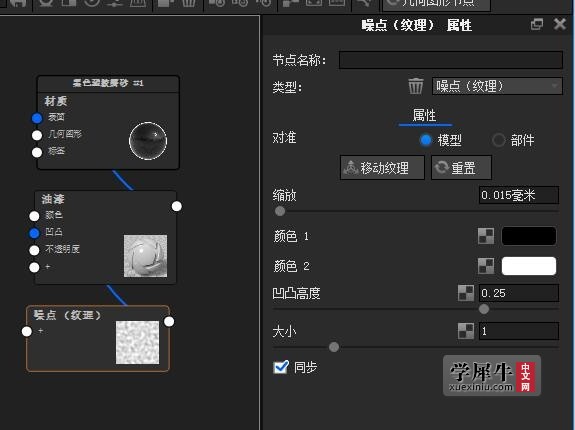Click the output socket of 噪点（纹理）node

tap(169, 321)
